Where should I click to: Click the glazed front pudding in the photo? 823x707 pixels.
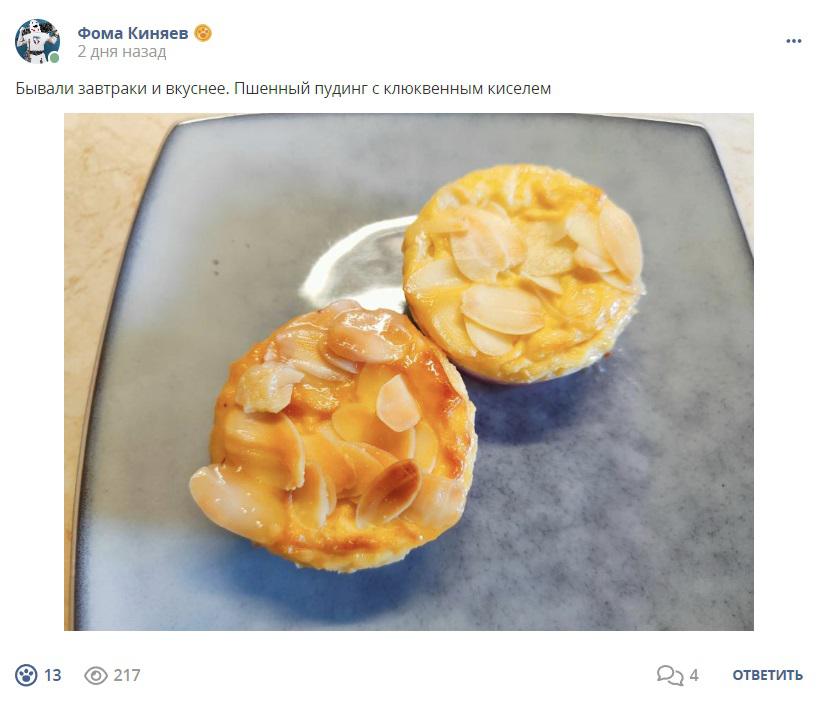pos(333,435)
